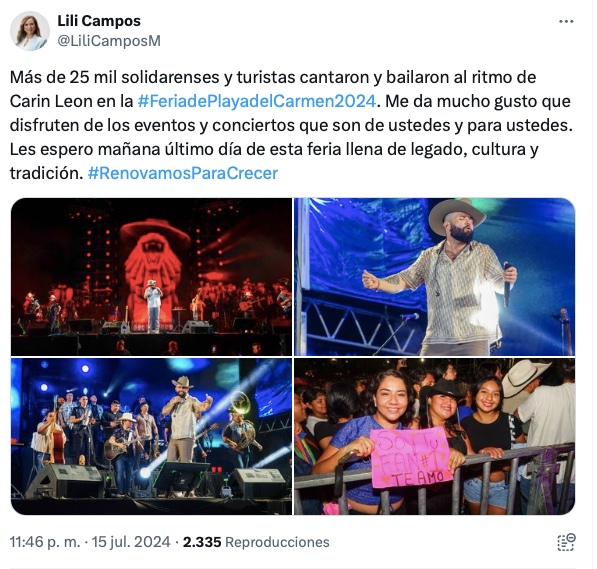Open the three-dot more options menu

(566, 22)
